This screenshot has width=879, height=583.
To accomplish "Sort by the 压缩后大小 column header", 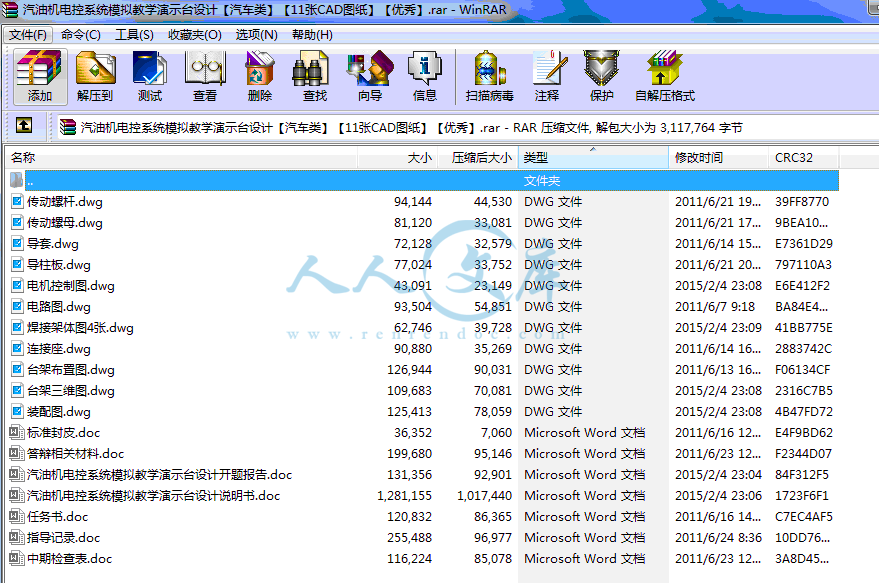I will pos(478,158).
